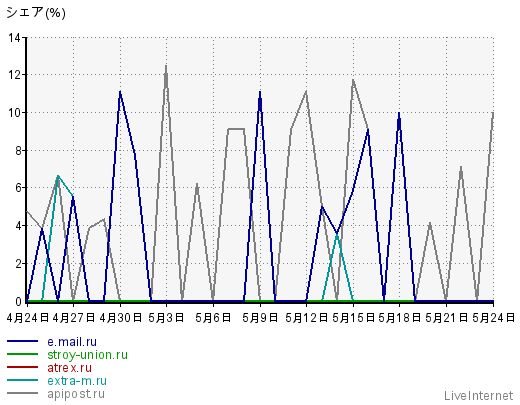
Task: Click the red atrex.ru color line
Action: click(23, 367)
